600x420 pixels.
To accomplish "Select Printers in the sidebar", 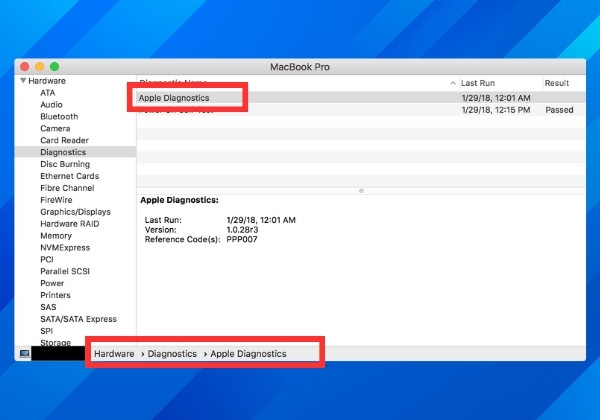I will [x=55, y=295].
